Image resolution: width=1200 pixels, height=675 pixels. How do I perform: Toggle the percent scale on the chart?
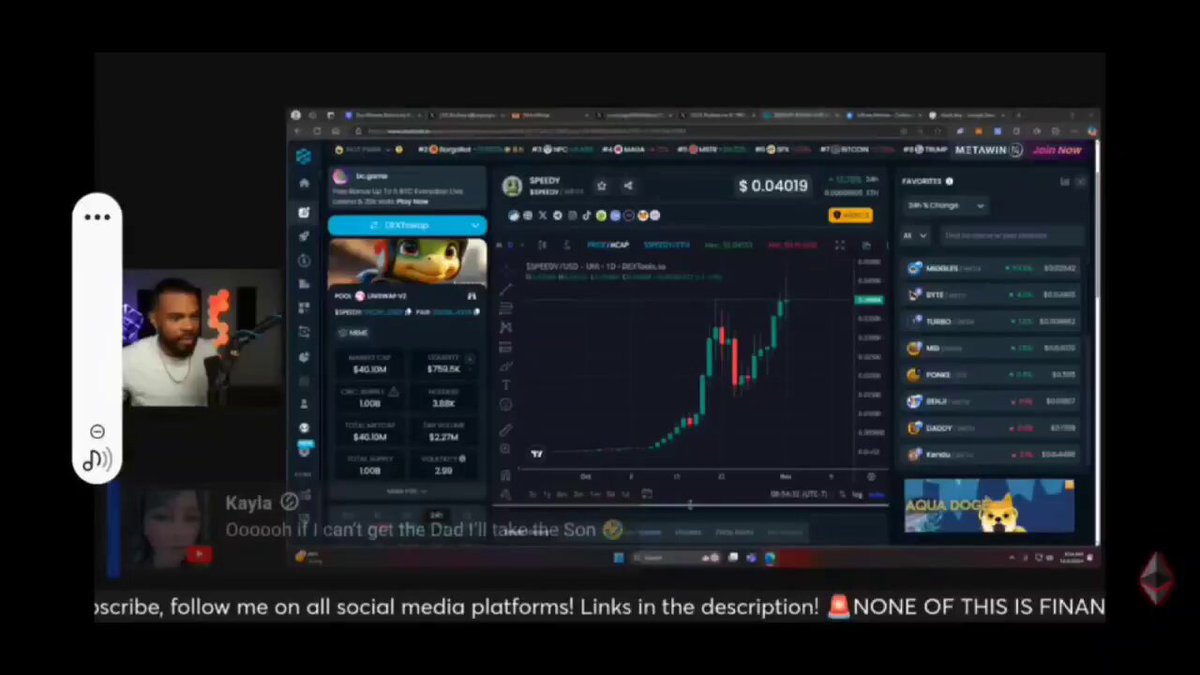(x=842, y=494)
